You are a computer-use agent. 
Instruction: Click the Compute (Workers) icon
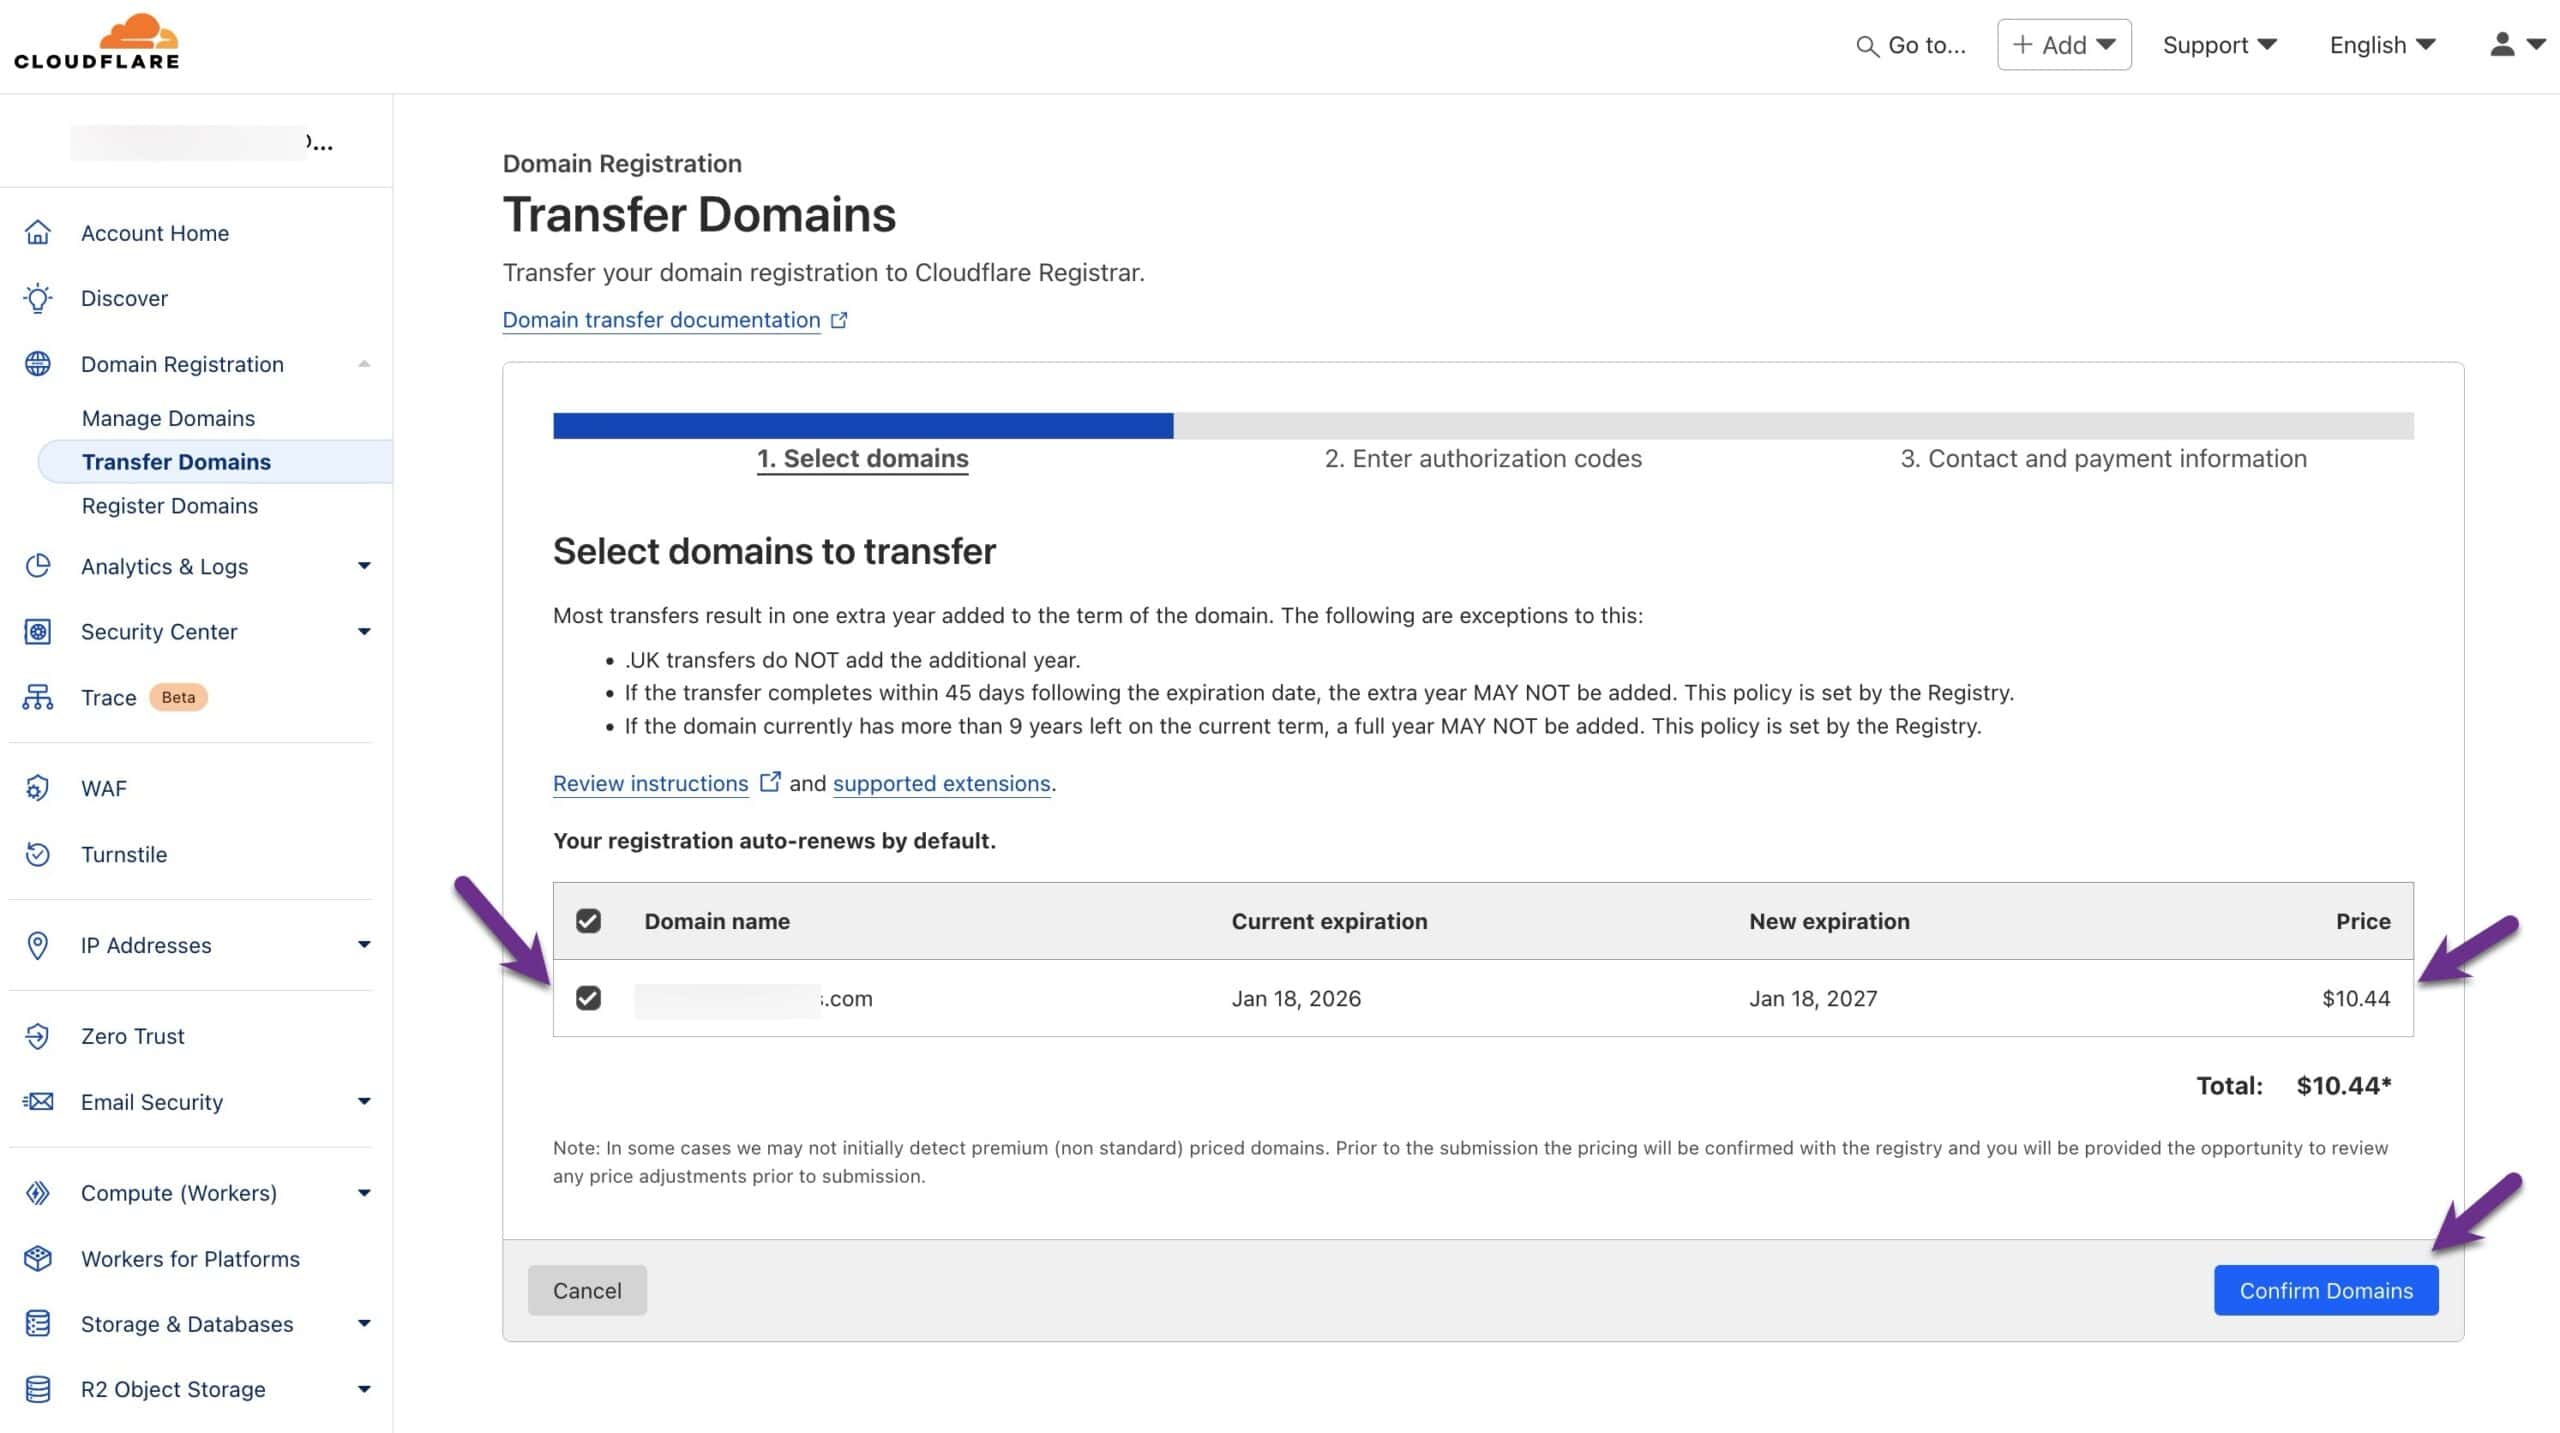[38, 1193]
